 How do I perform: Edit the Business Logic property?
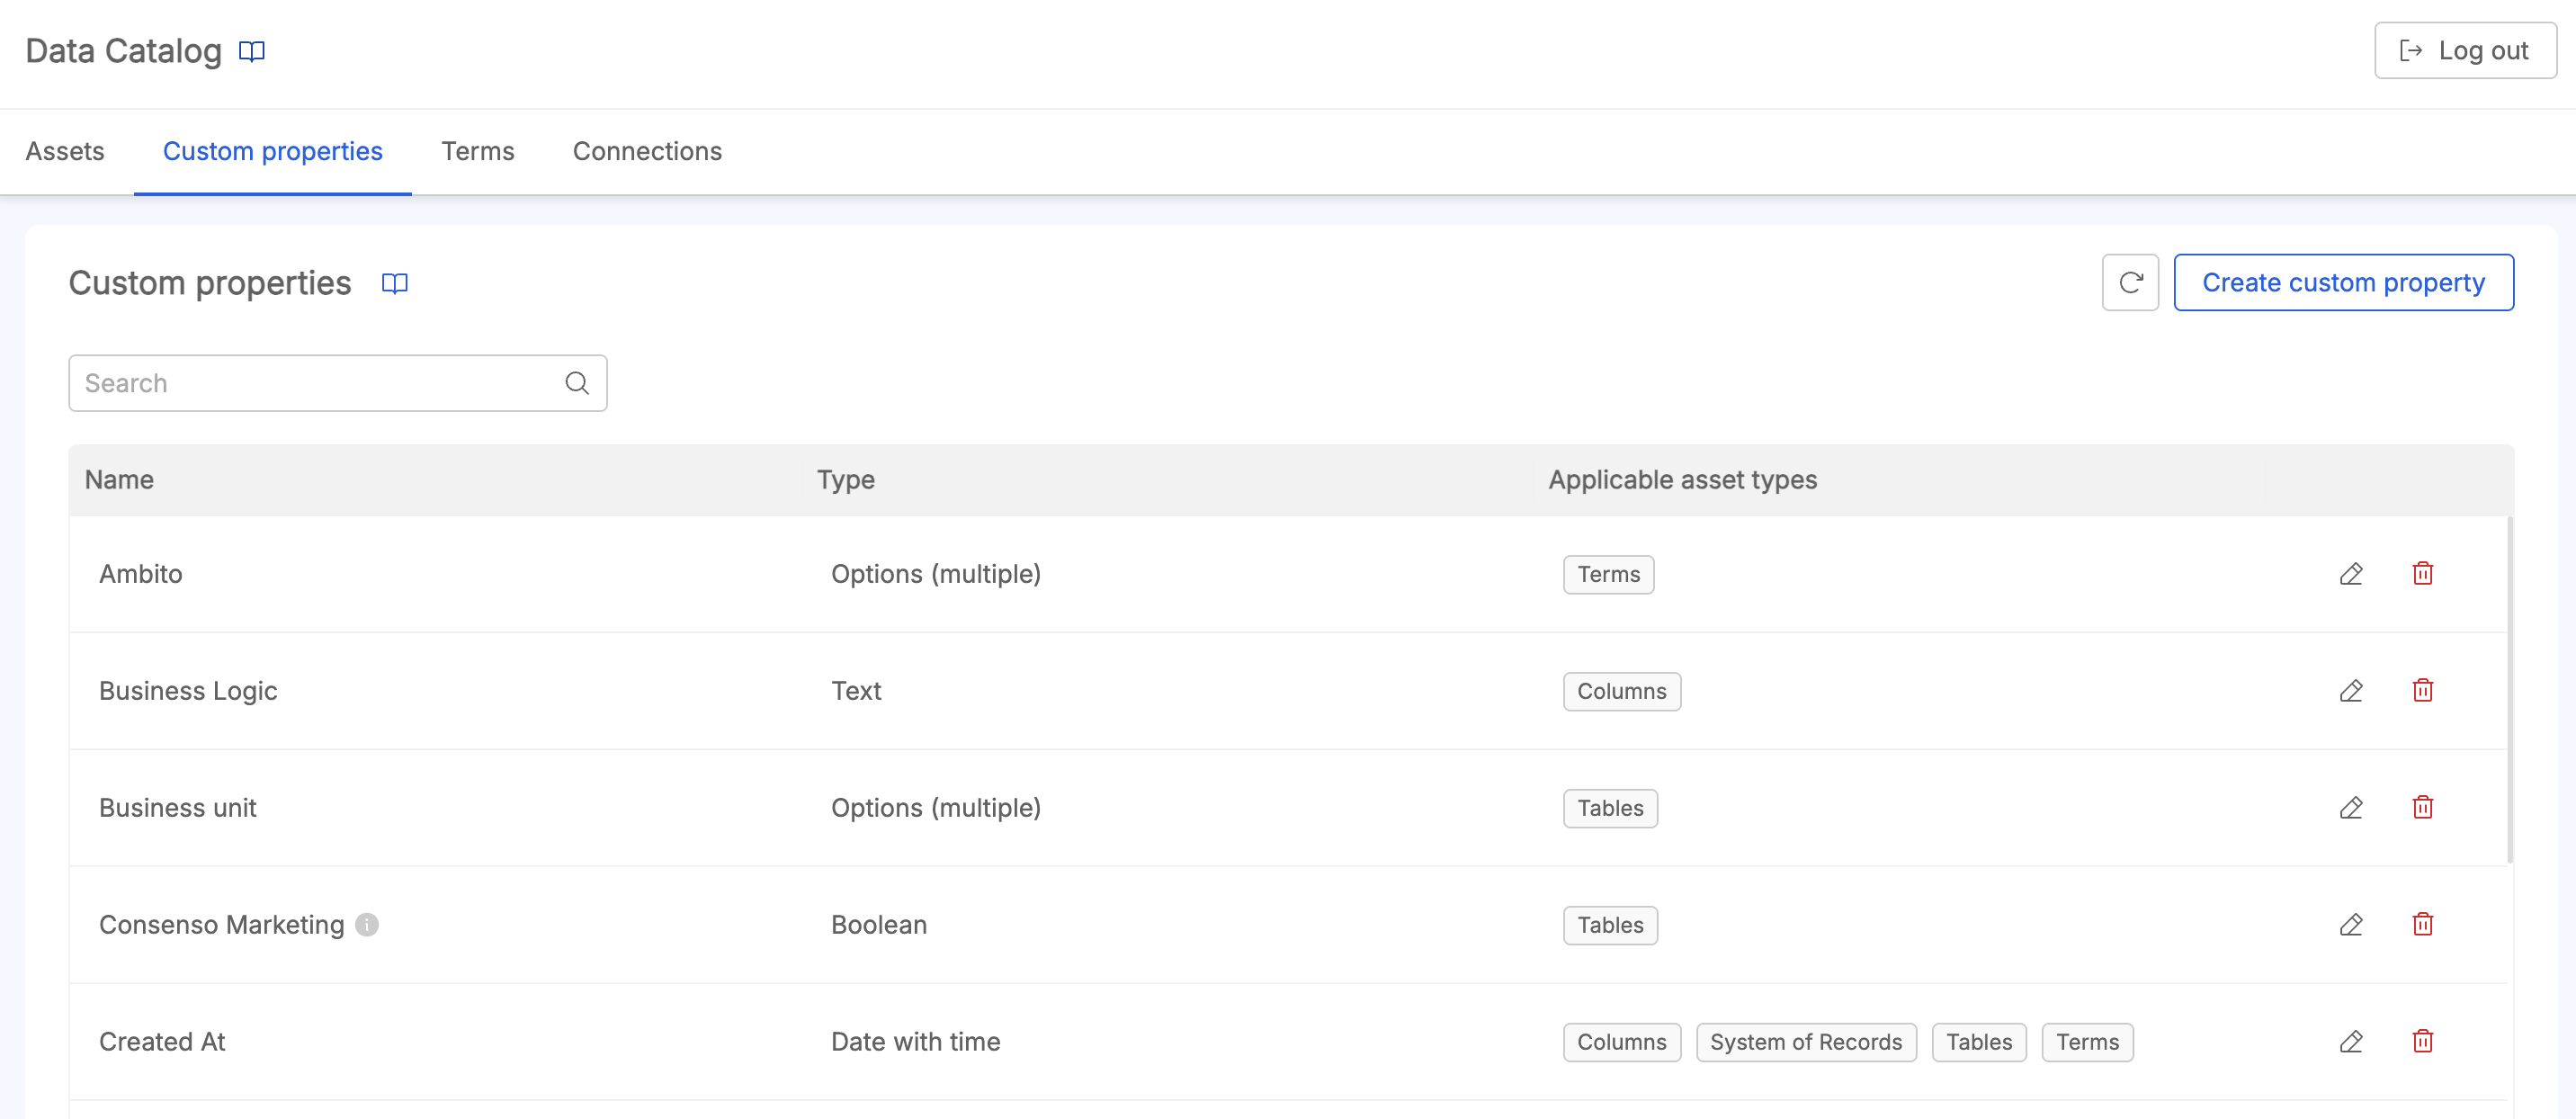tap(2351, 691)
